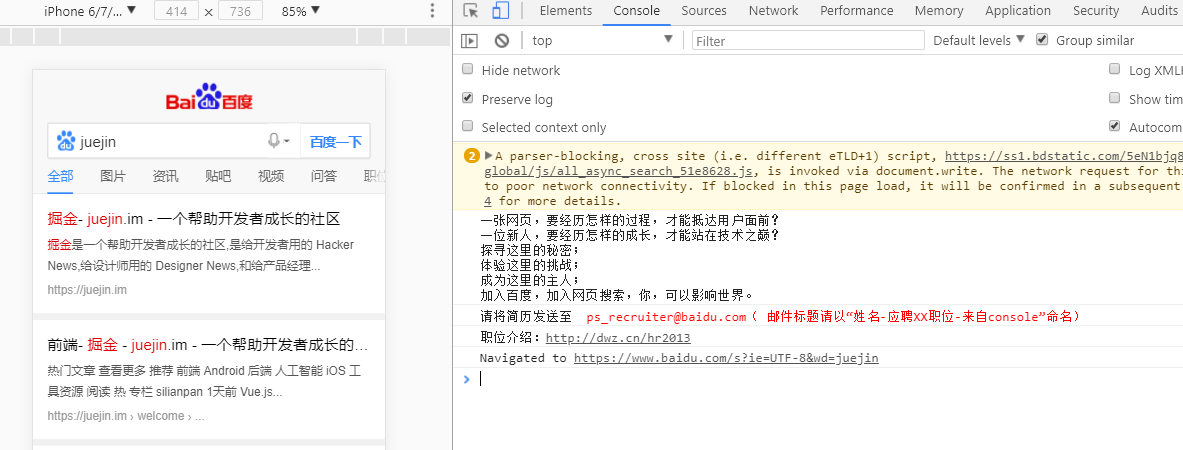The height and width of the screenshot is (450, 1183).
Task: Click the console Filter input field
Action: (x=808, y=40)
